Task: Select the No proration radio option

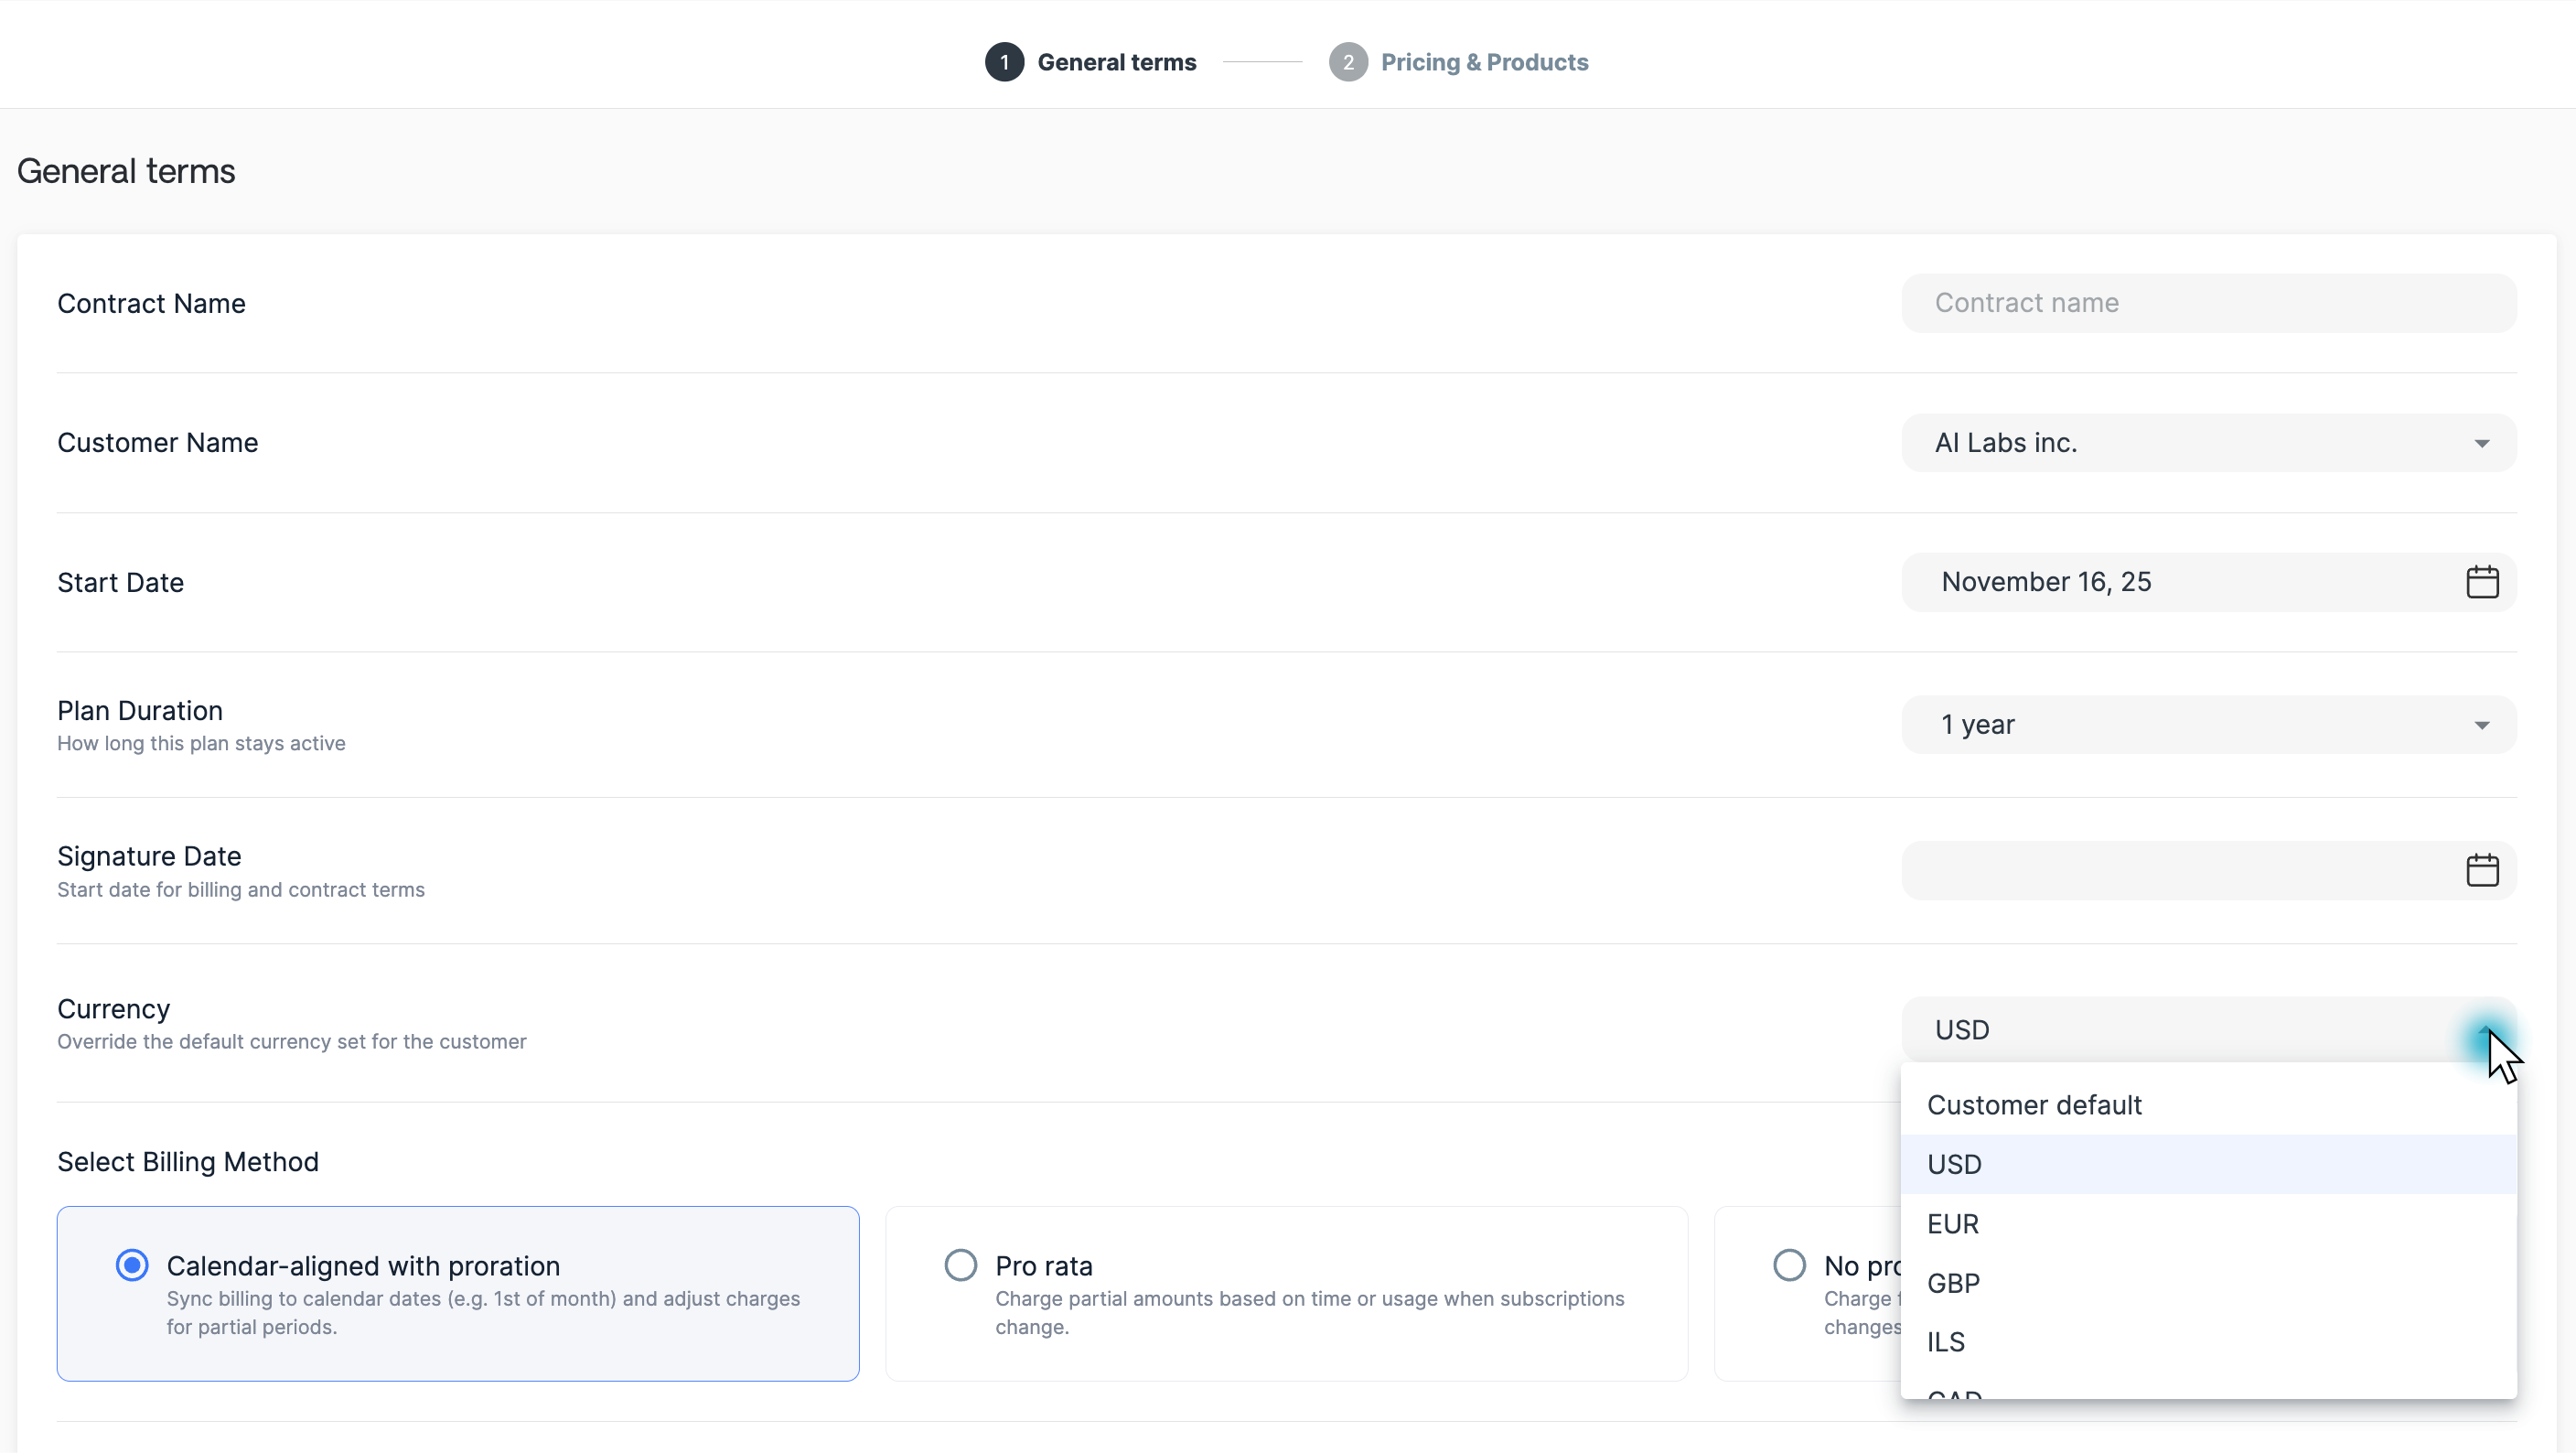Action: pyautogui.click(x=1789, y=1265)
